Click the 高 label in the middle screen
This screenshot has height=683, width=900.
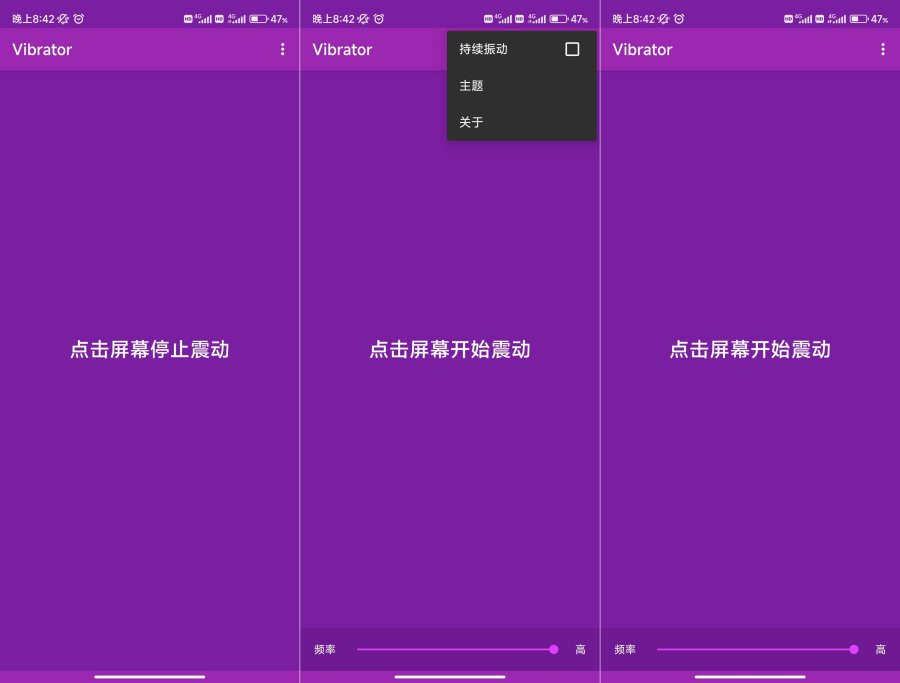click(x=580, y=649)
